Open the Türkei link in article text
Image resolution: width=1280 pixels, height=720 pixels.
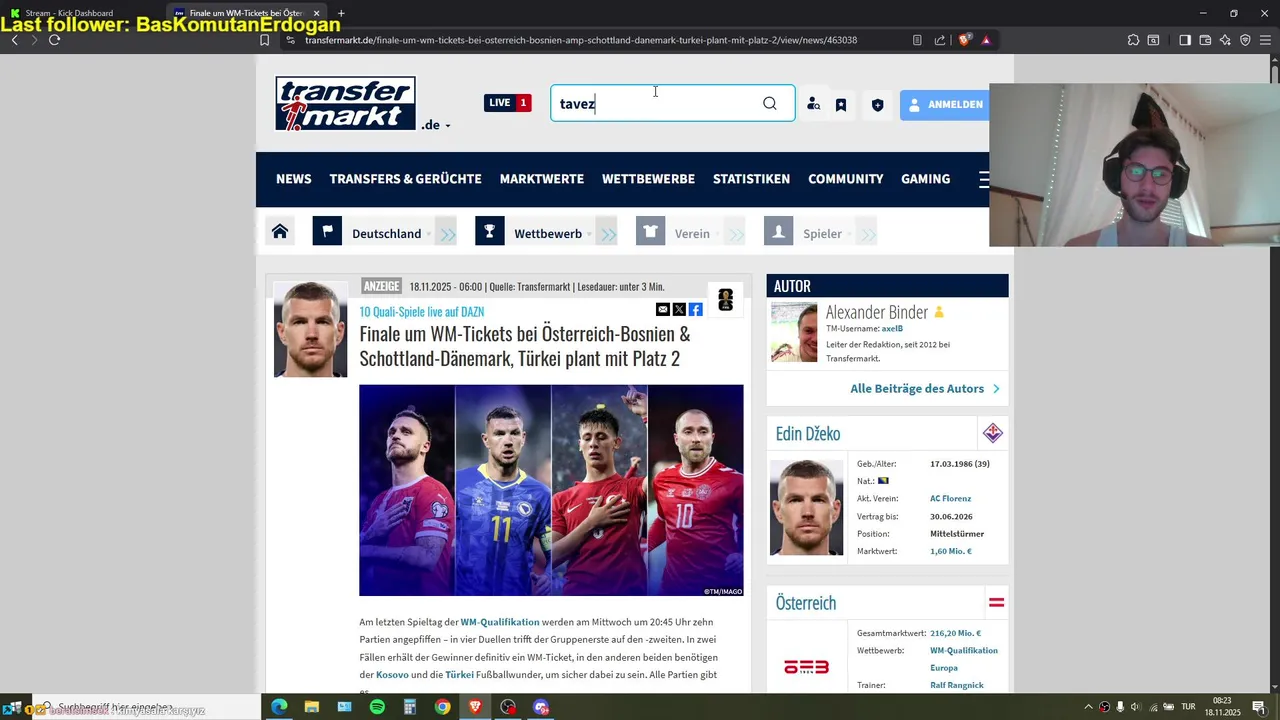click(x=460, y=675)
